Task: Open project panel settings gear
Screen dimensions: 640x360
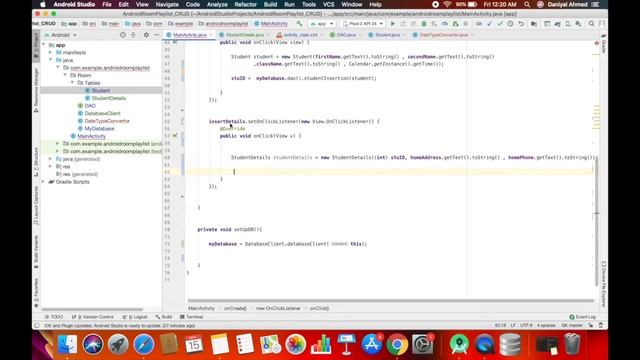Action: 146,35
